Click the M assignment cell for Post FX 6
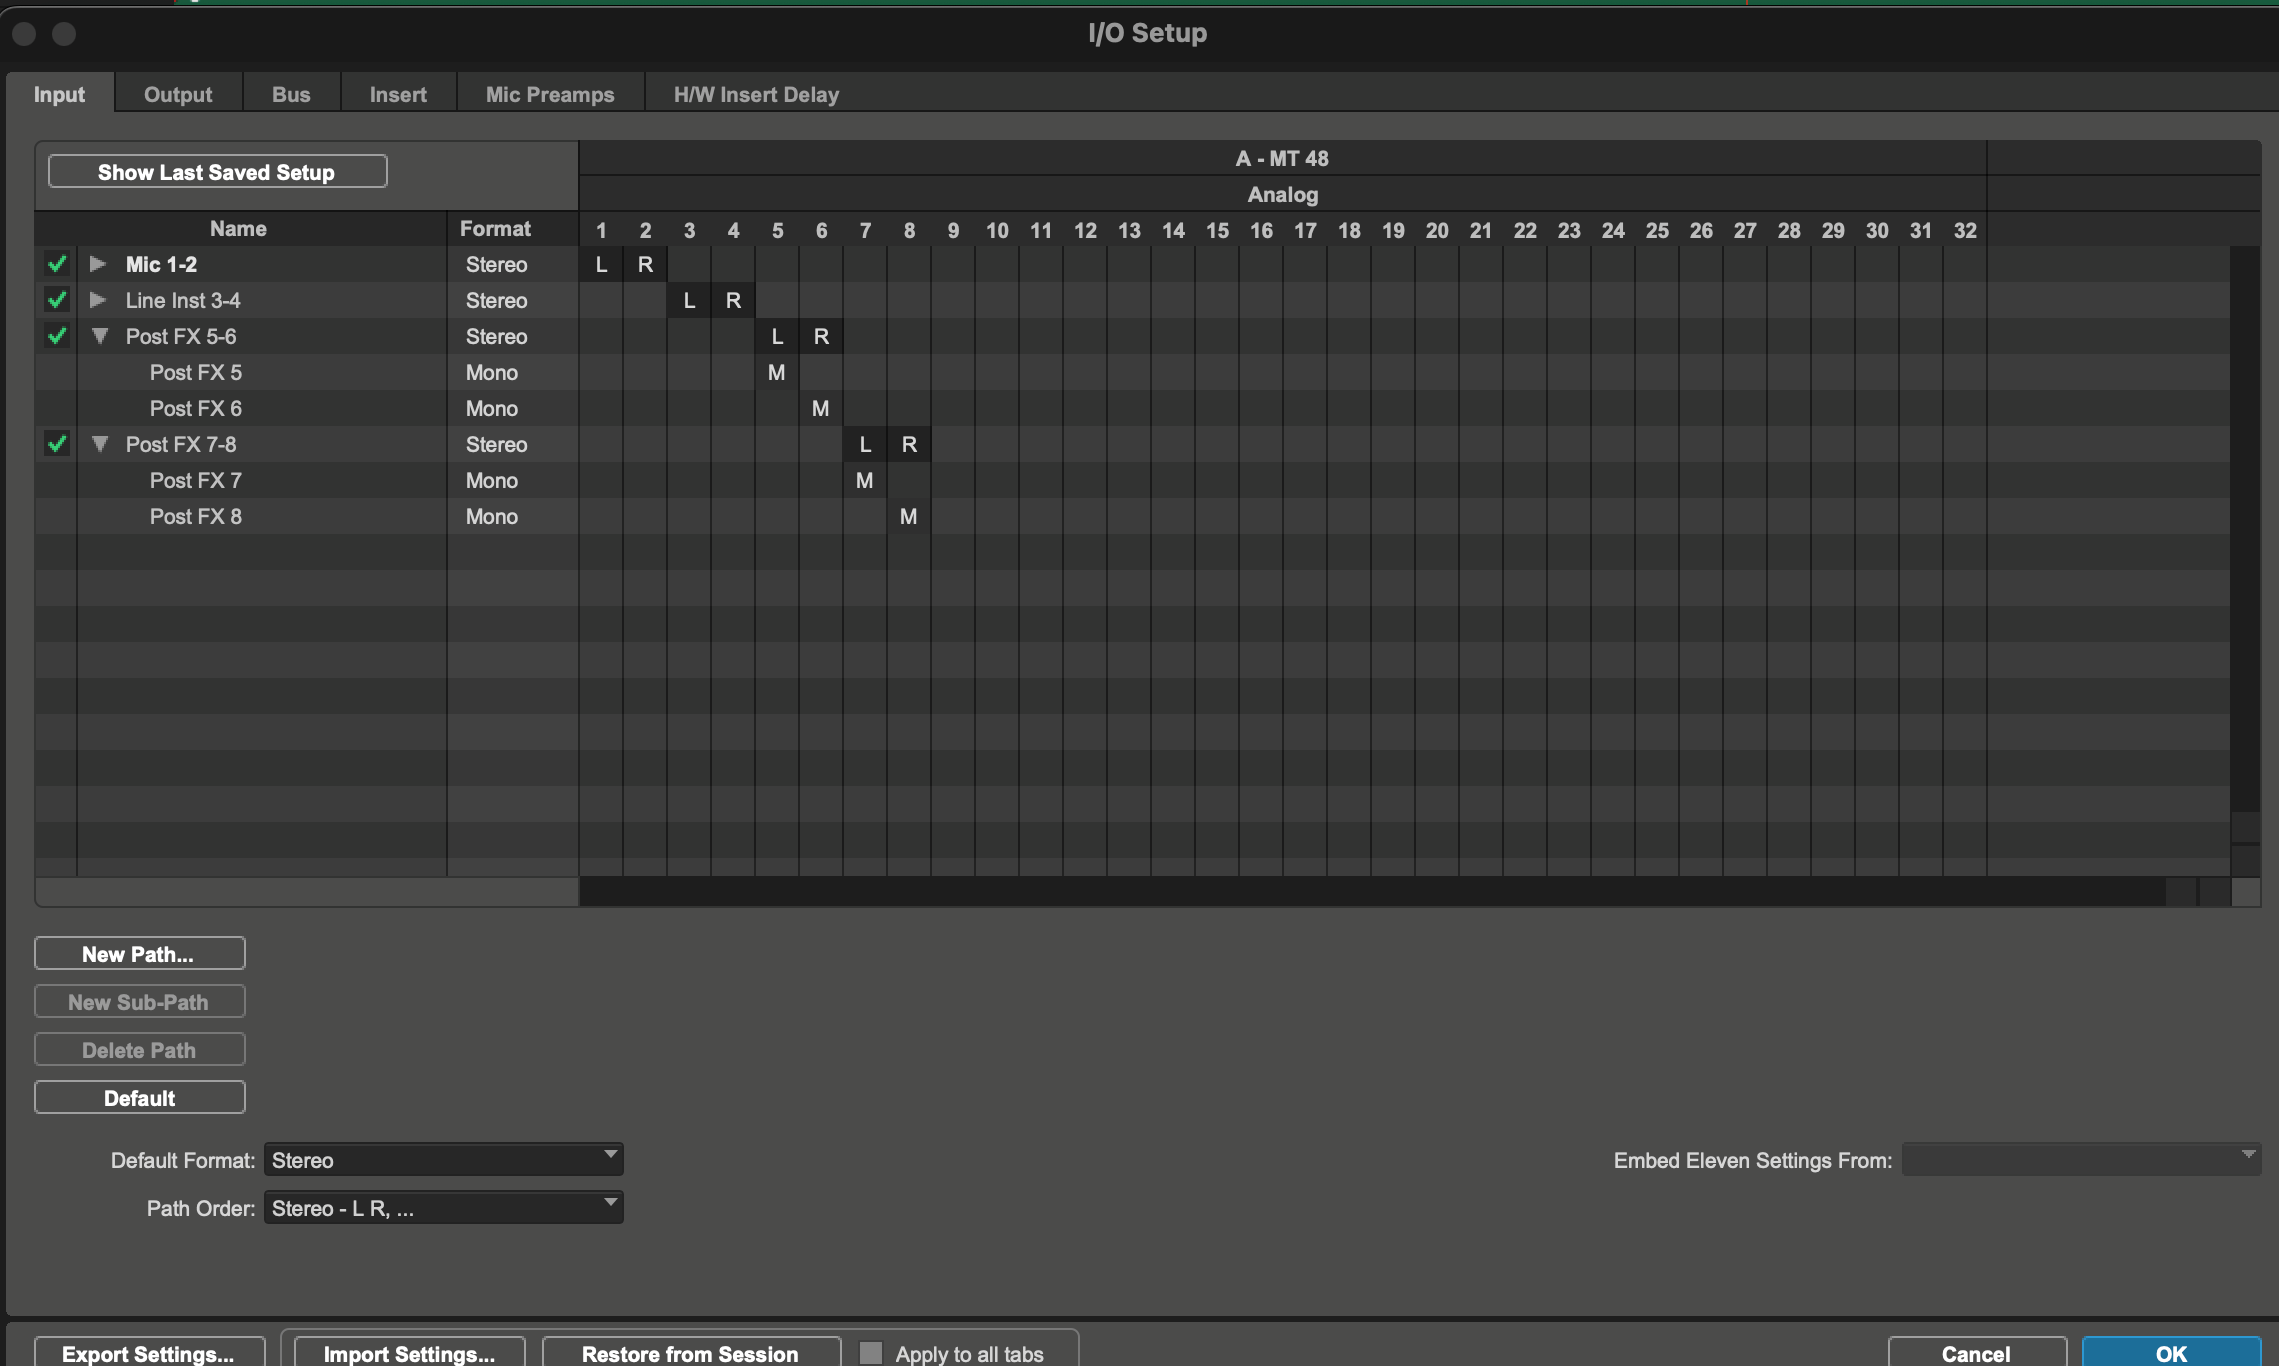 pos(820,409)
